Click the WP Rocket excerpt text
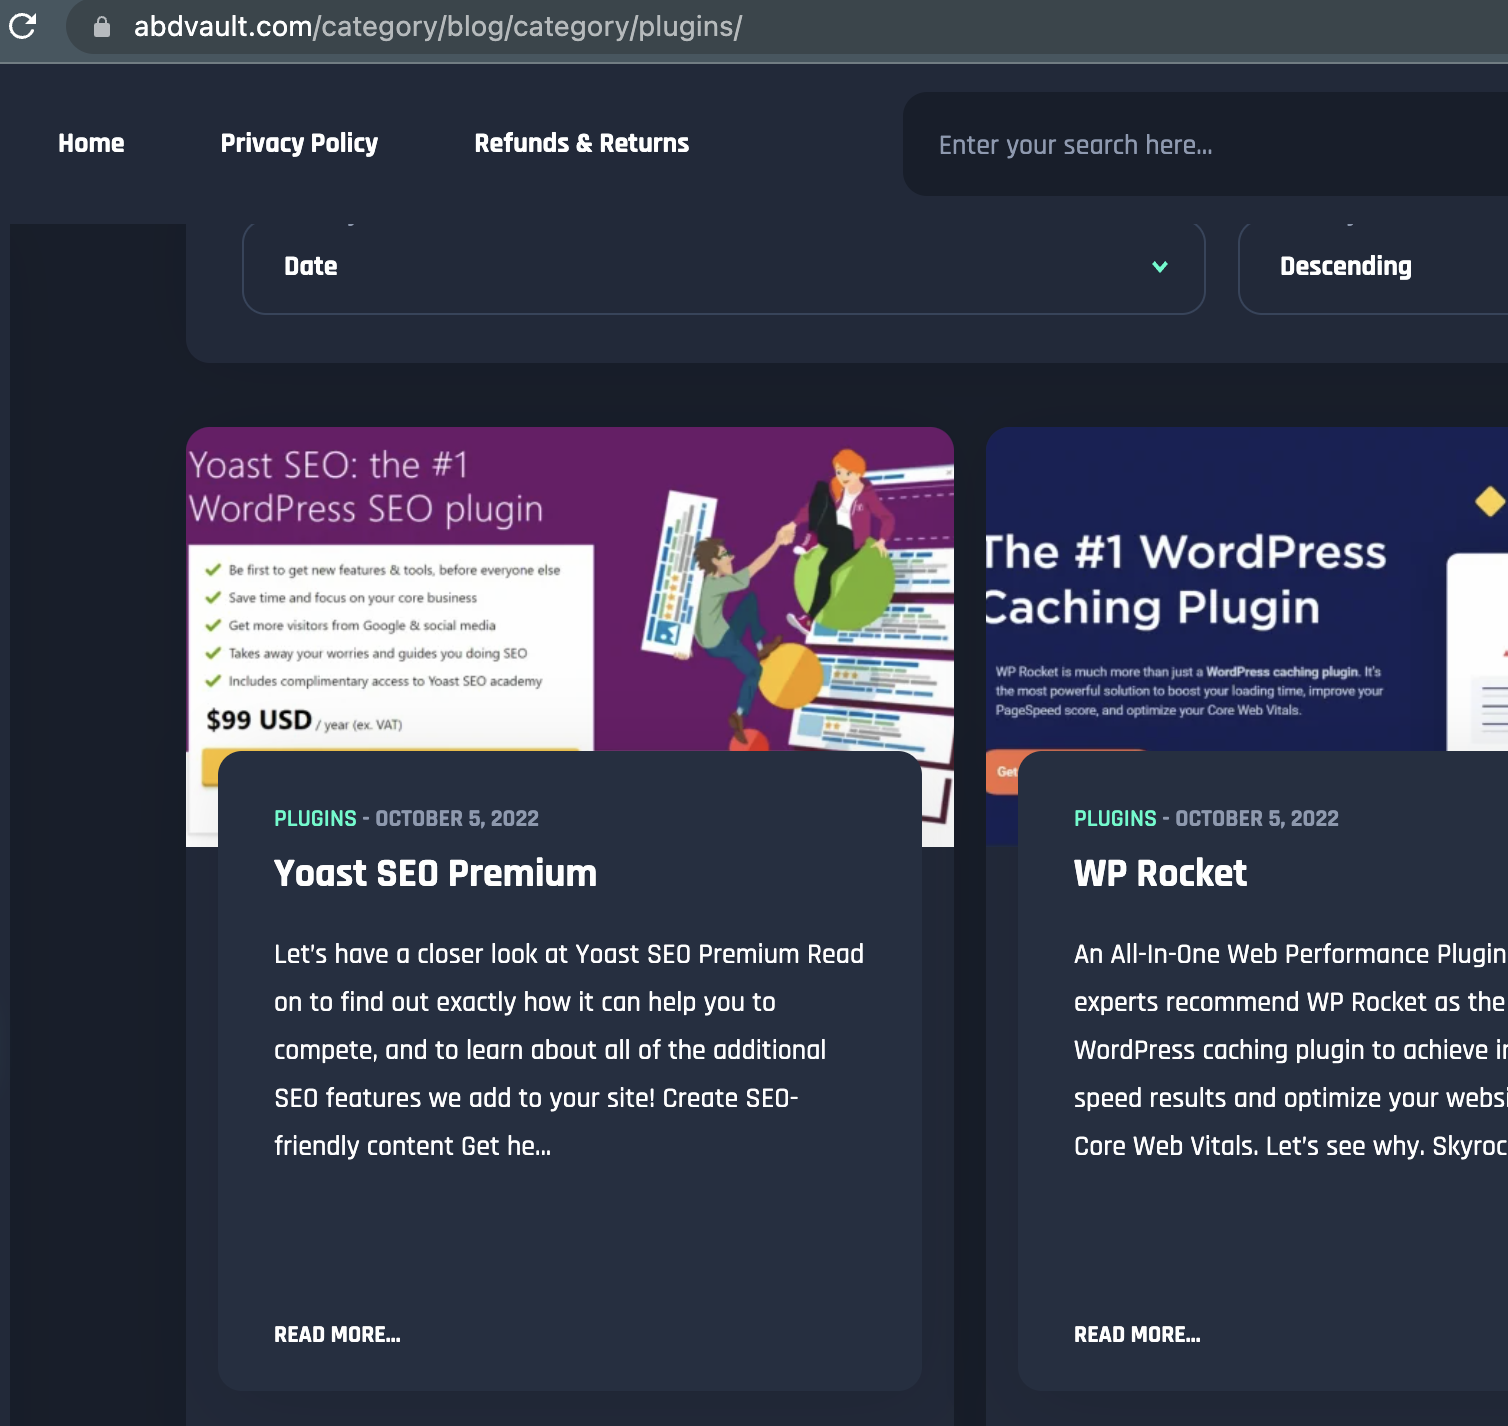This screenshot has height=1426, width=1508. pyautogui.click(x=1290, y=1050)
